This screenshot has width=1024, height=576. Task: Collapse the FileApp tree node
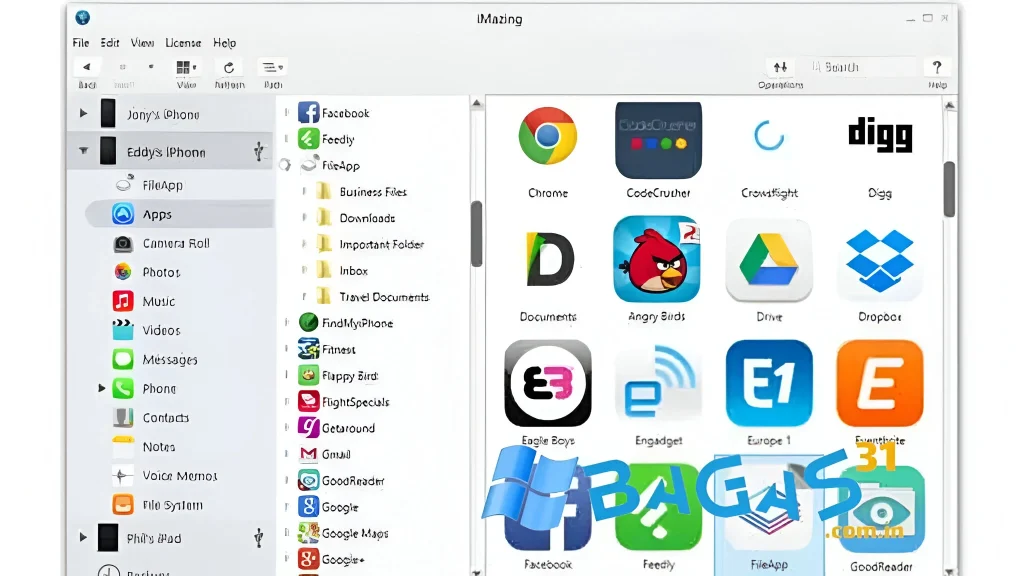285,165
